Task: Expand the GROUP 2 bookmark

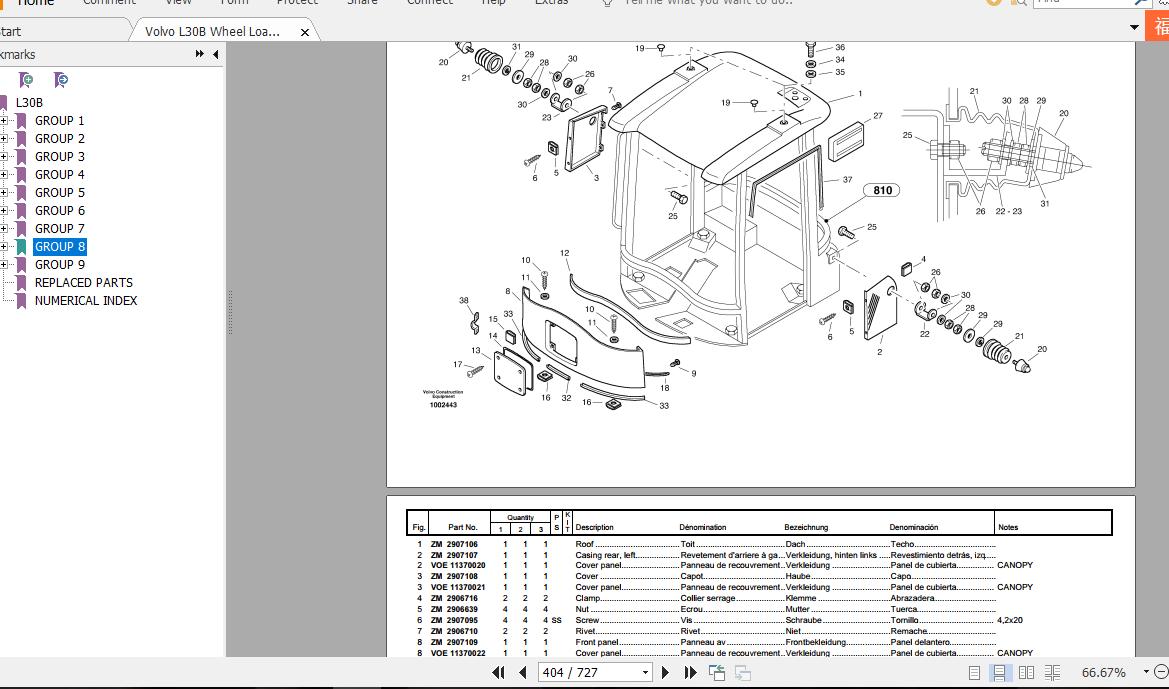Action: click(4, 139)
